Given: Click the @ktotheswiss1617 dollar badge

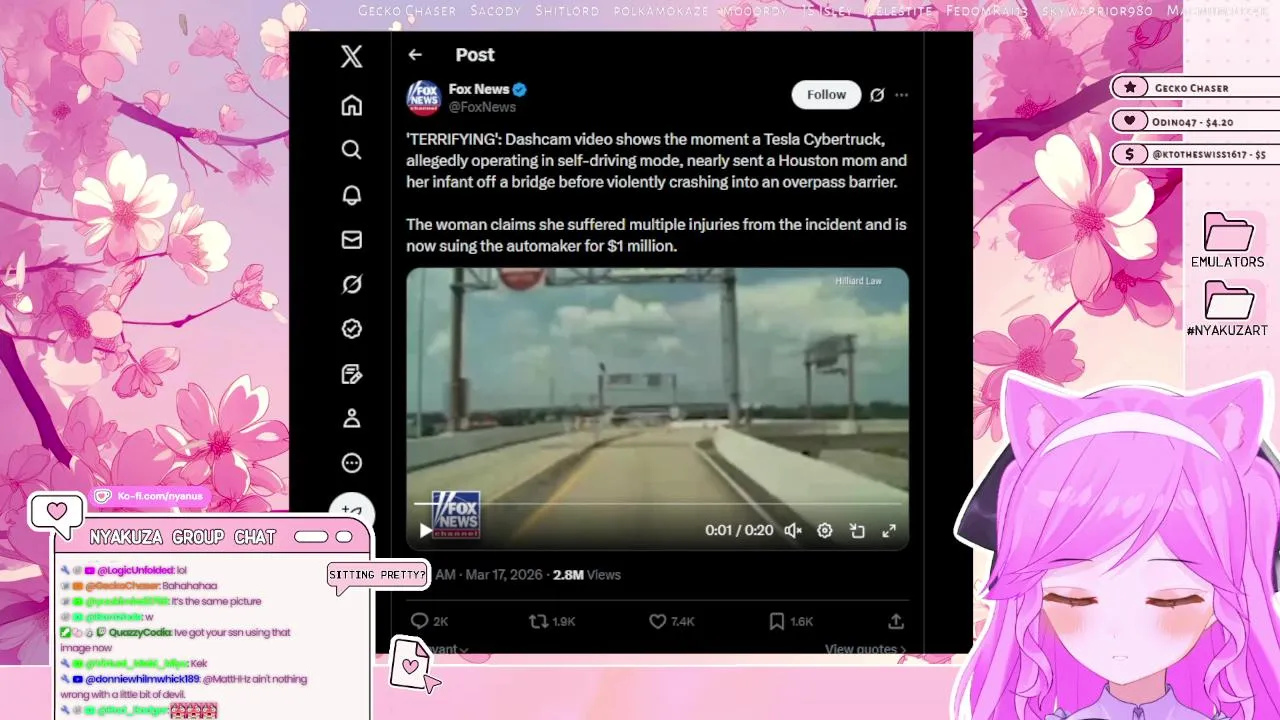Looking at the screenshot, I should tap(1195, 154).
